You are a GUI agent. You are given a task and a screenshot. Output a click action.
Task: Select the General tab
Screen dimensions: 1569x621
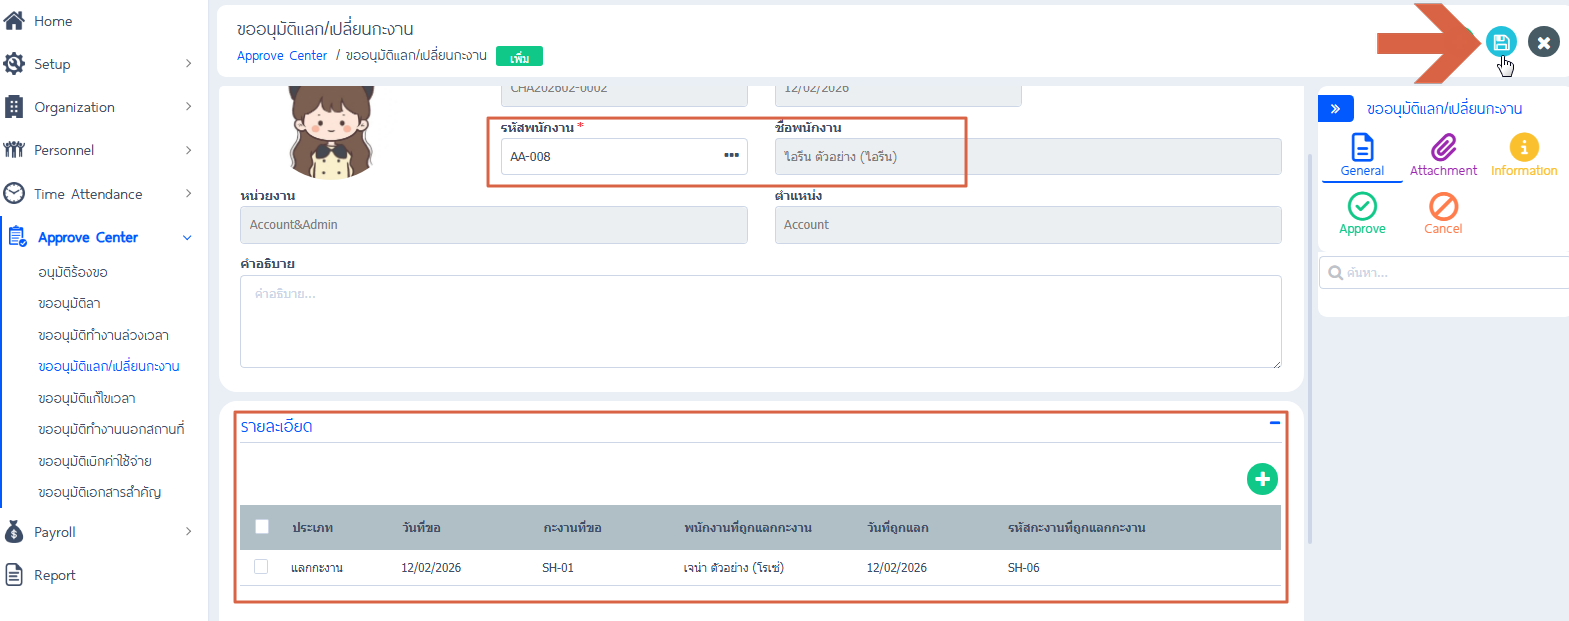pos(1362,155)
